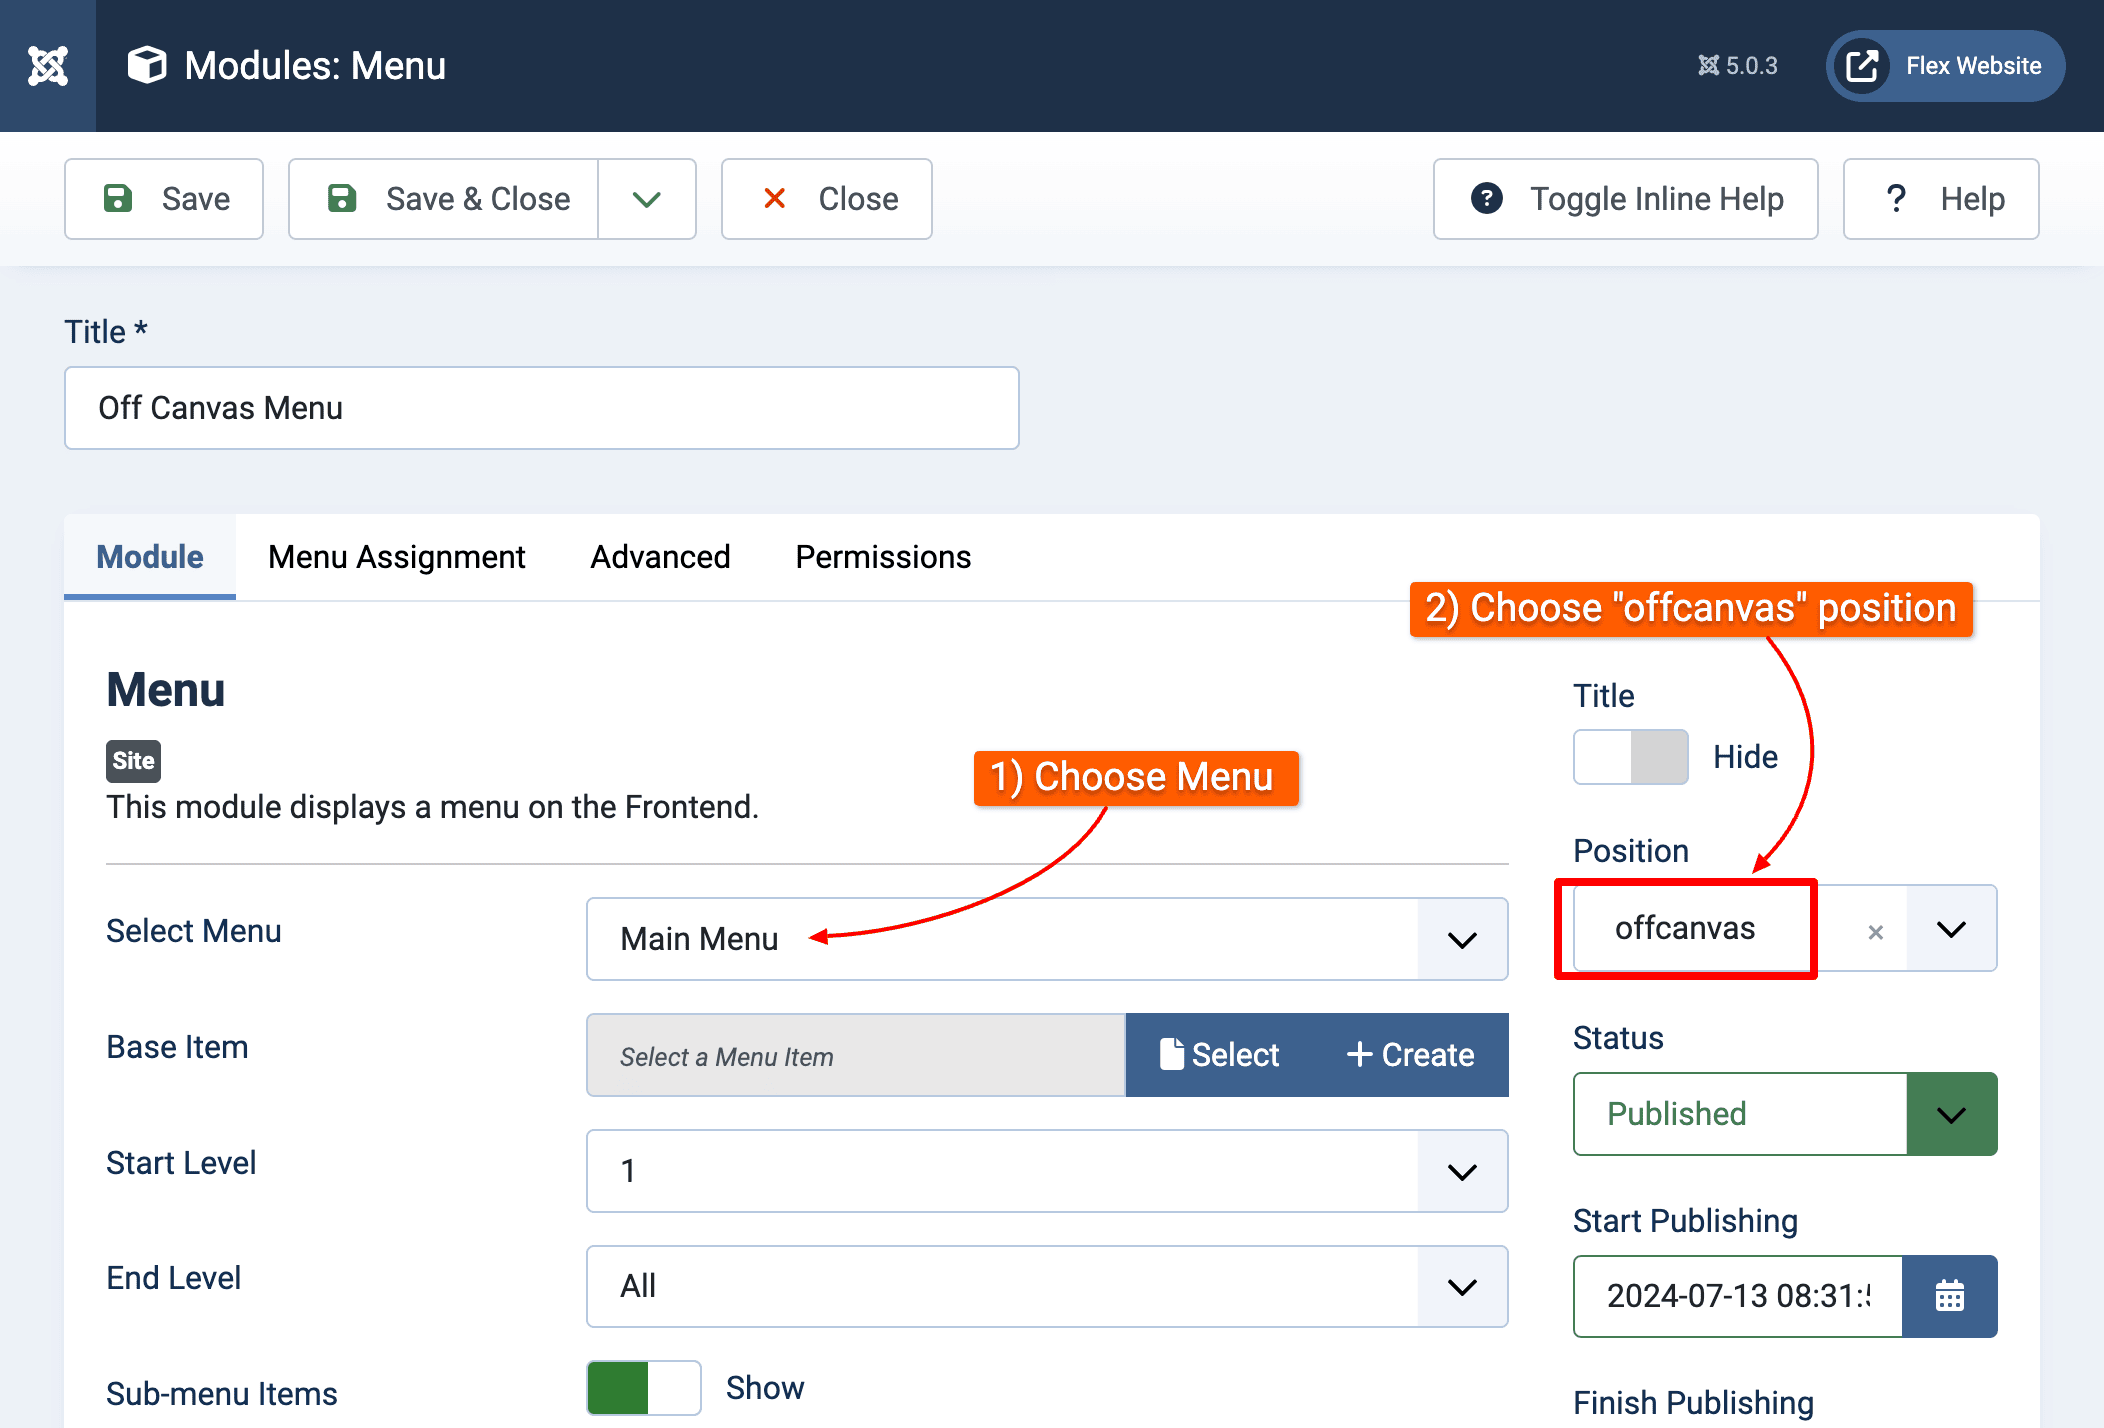Open the Flex Website external link
The width and height of the screenshot is (2104, 1428).
pos(1945,66)
